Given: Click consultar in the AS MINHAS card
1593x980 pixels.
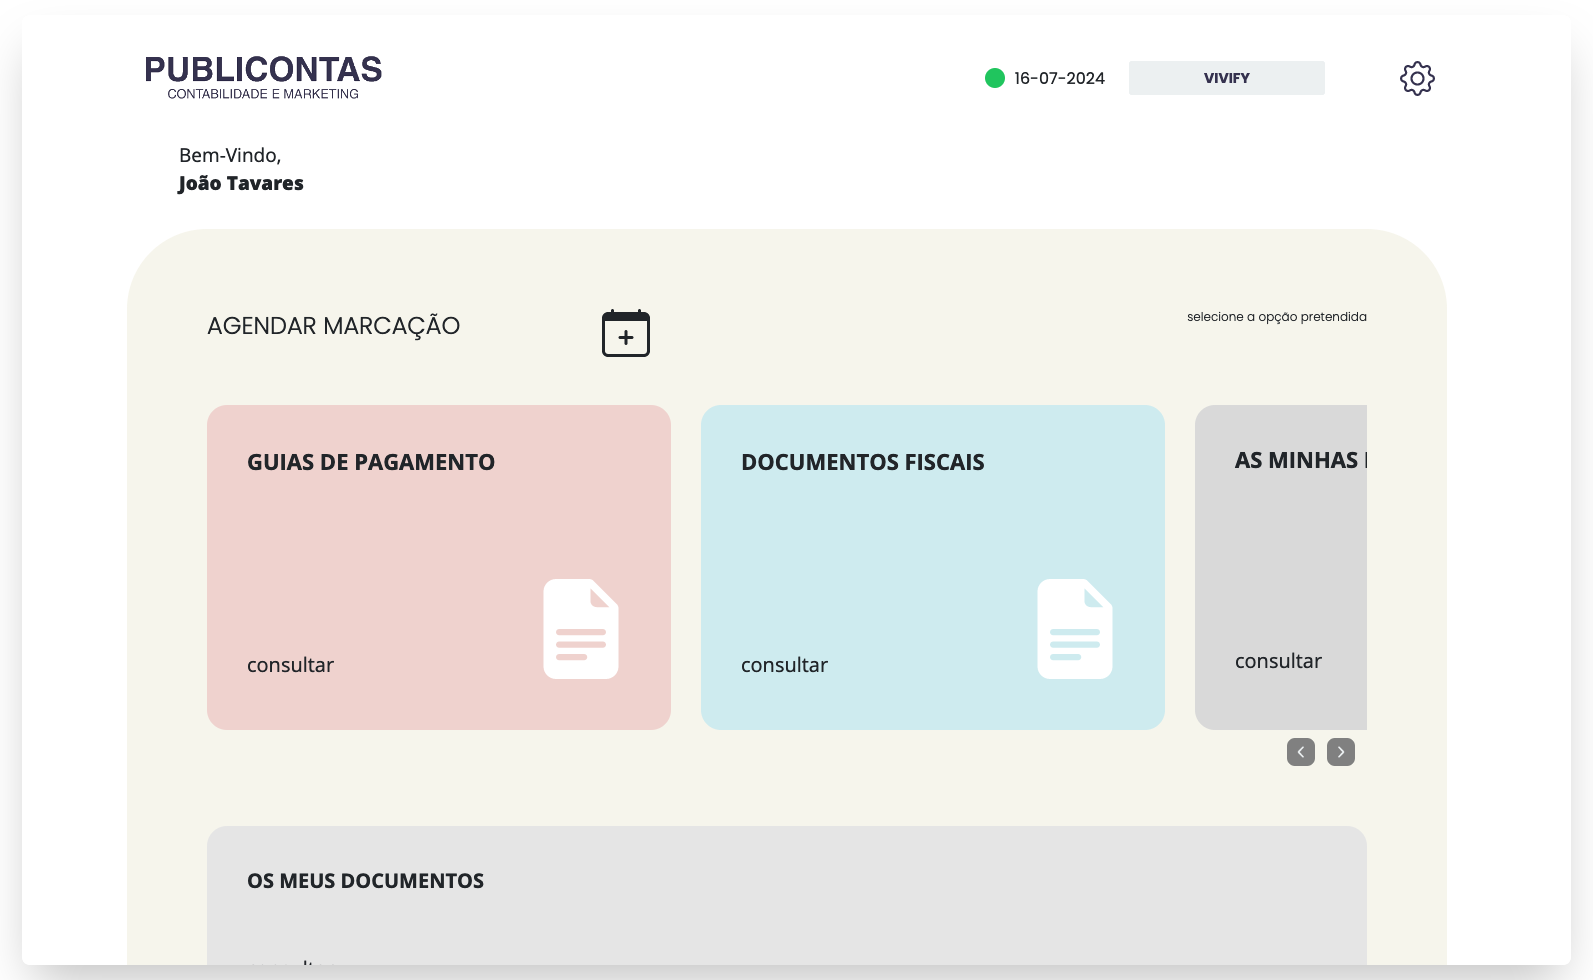Looking at the screenshot, I should 1278,661.
